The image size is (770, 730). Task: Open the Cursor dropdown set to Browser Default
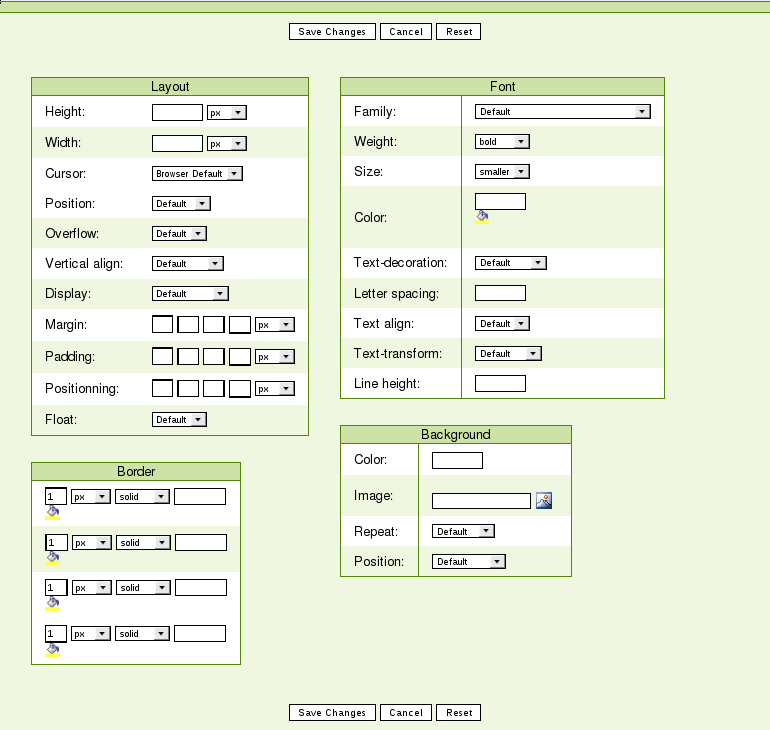point(197,173)
